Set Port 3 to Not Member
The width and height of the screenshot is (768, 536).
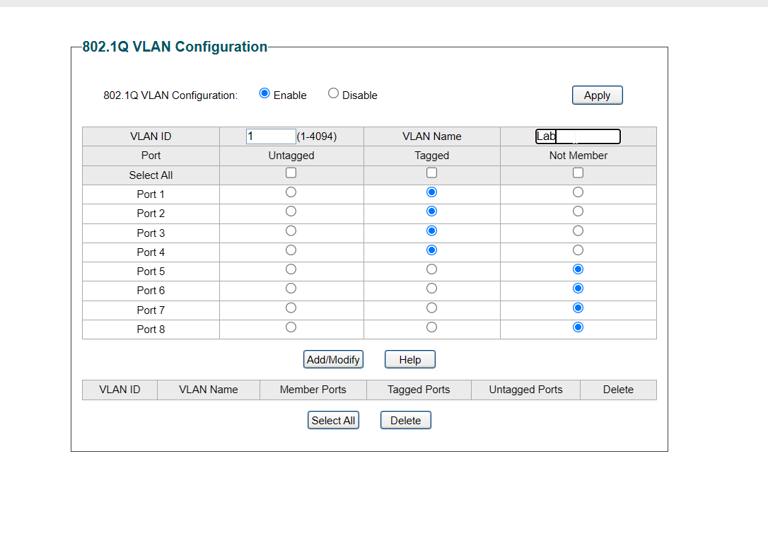point(578,231)
